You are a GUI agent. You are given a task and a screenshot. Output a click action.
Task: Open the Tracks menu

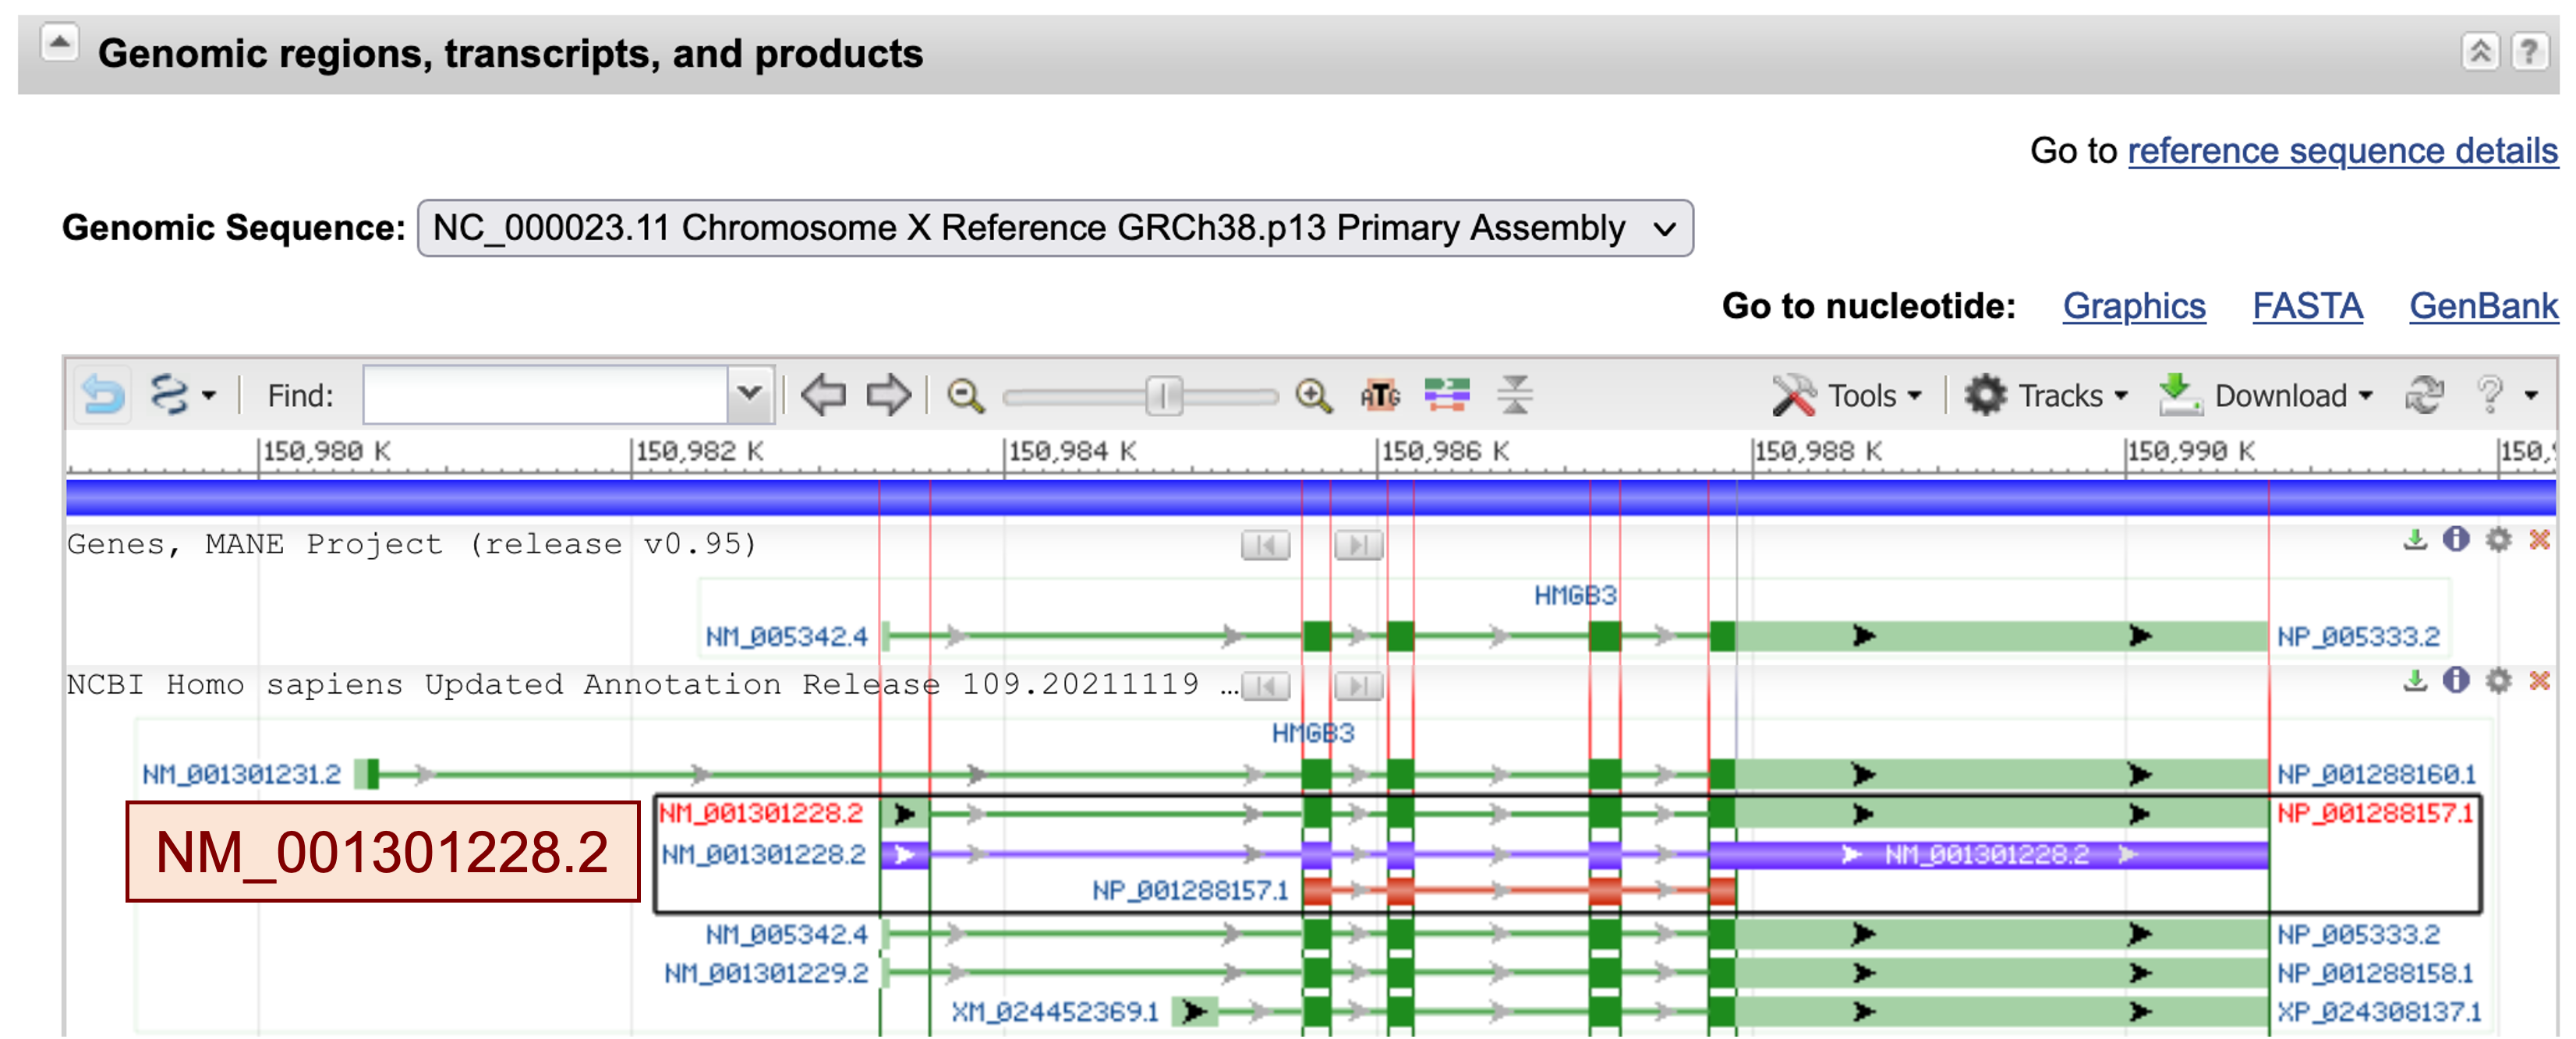2045,396
